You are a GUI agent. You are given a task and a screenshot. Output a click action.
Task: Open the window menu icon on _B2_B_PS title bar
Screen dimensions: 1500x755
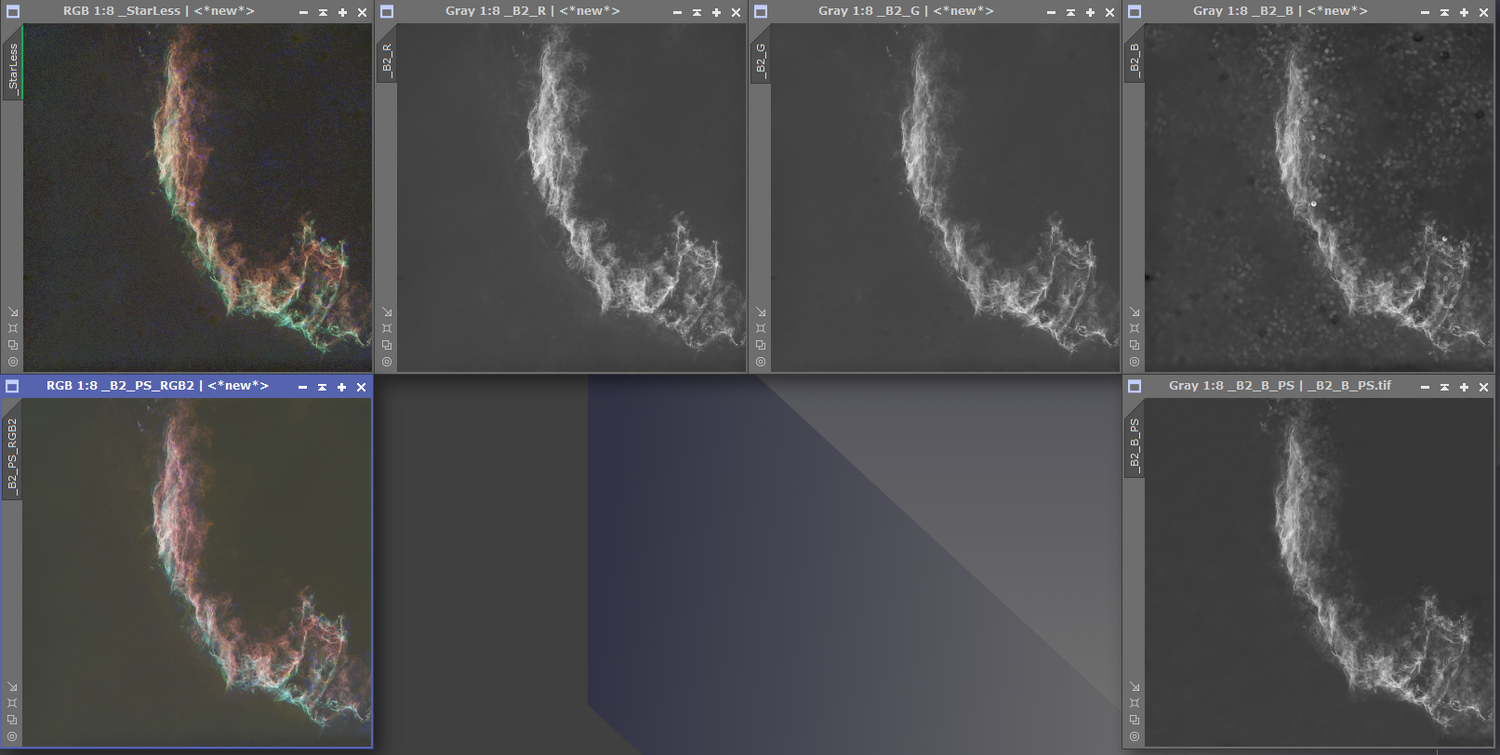coord(1136,387)
